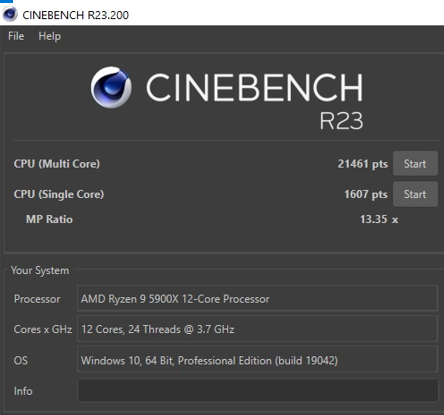Click the Info label
The image size is (444, 415).
(23, 391)
